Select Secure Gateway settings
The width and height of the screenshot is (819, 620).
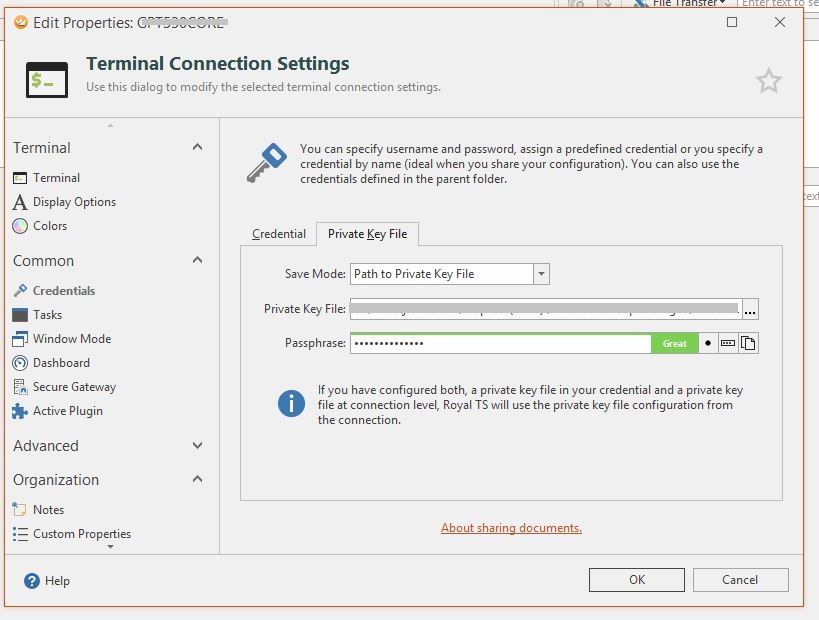(x=74, y=387)
